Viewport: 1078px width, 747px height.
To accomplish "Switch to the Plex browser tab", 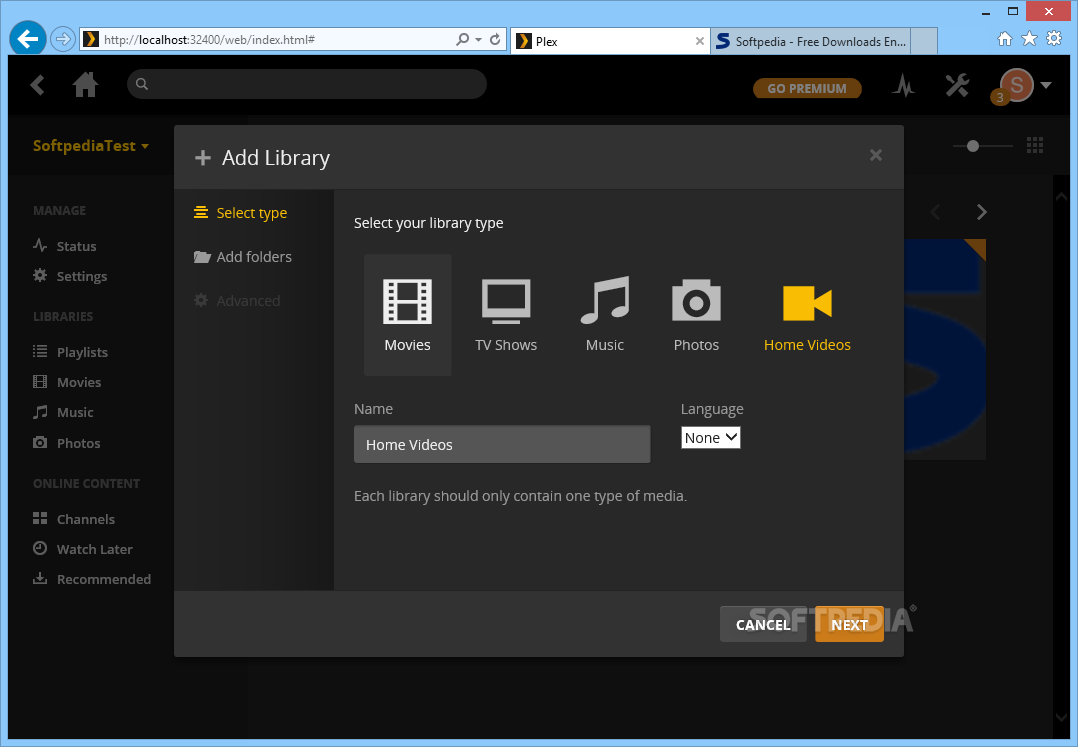I will coord(610,41).
